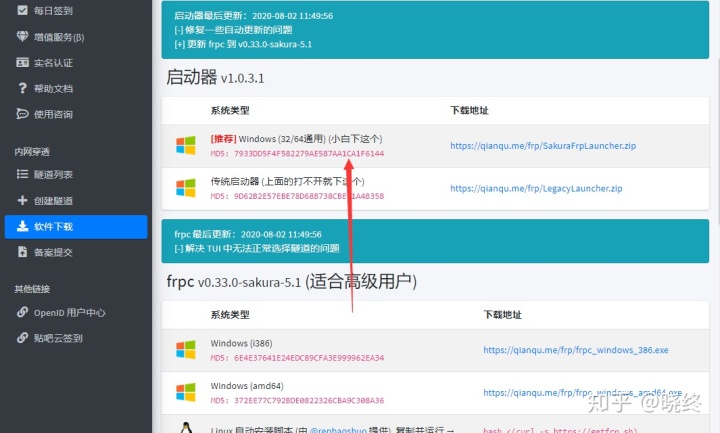Click 解决 TUI 中无法正常选择隧道的问题 line

click(257, 248)
